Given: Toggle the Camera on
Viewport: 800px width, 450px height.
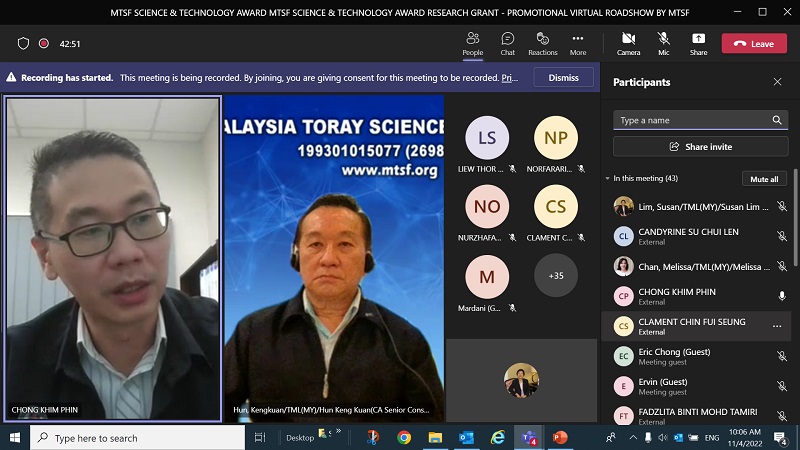Looking at the screenshot, I should click(628, 44).
